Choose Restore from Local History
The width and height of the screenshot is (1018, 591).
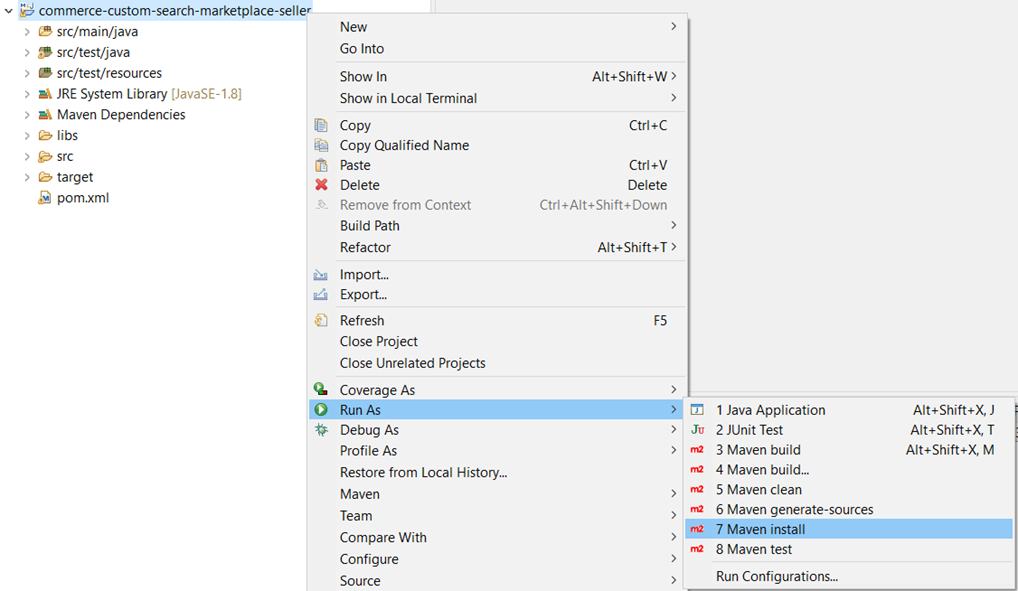(423, 472)
